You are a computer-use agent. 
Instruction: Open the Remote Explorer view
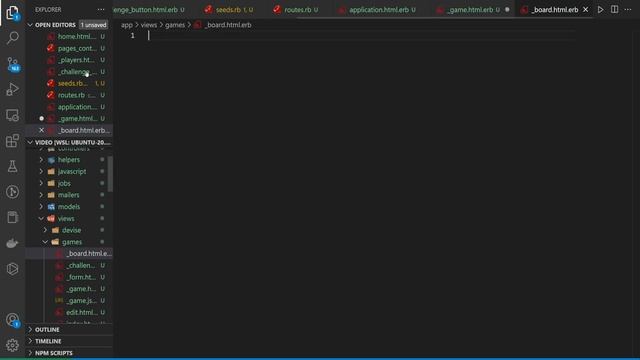[13, 115]
